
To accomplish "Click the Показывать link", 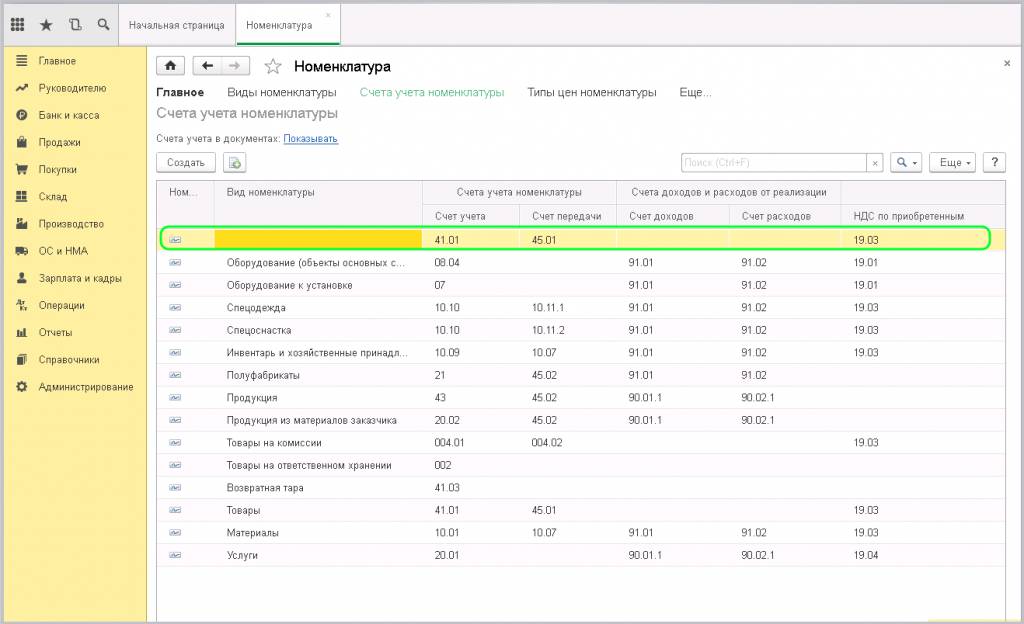I will [x=310, y=138].
